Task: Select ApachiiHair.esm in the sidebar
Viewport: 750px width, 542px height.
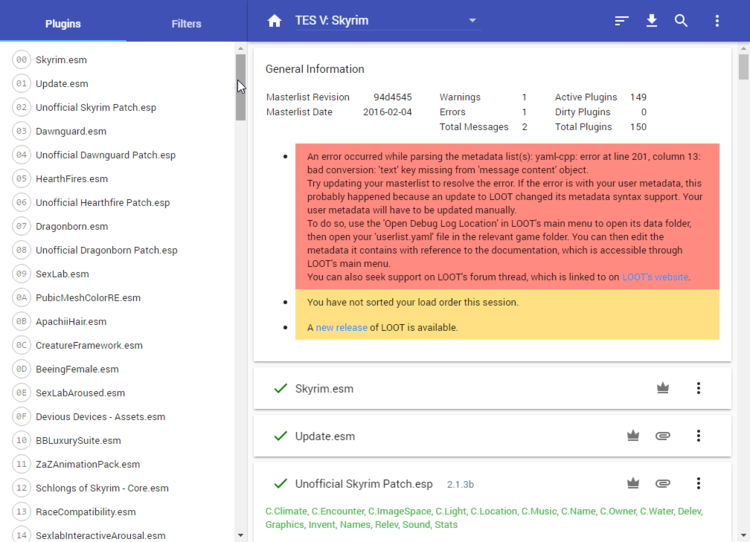Action: [x=71, y=321]
